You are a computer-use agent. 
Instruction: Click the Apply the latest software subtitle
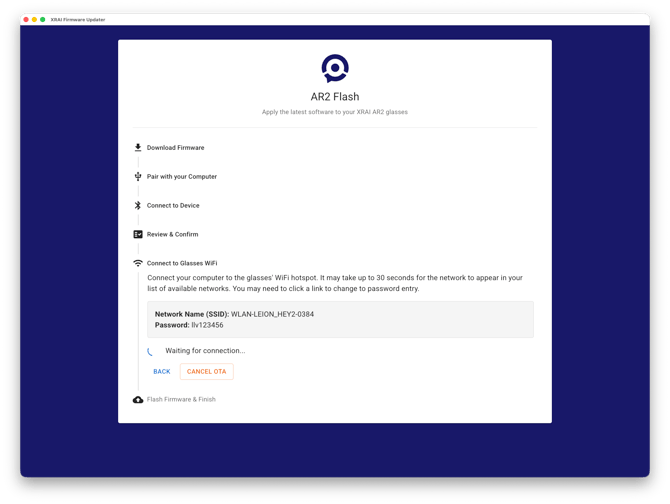[x=335, y=112]
